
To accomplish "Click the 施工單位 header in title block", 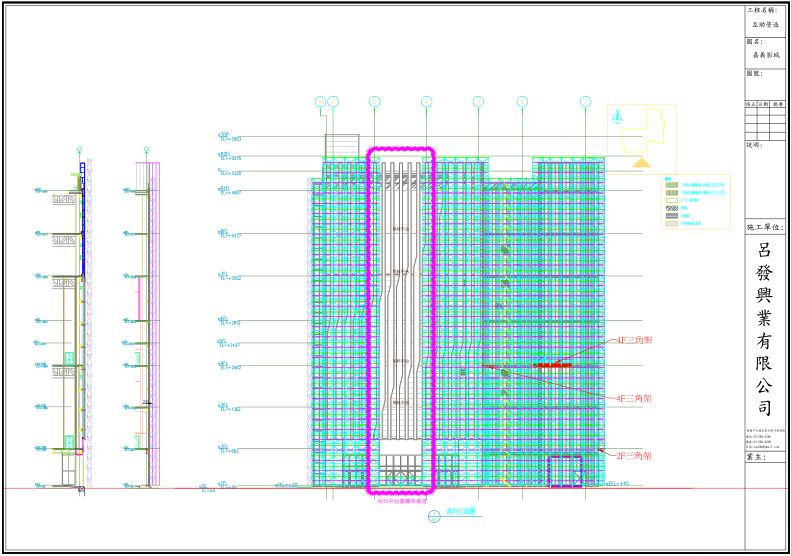I will [767, 228].
